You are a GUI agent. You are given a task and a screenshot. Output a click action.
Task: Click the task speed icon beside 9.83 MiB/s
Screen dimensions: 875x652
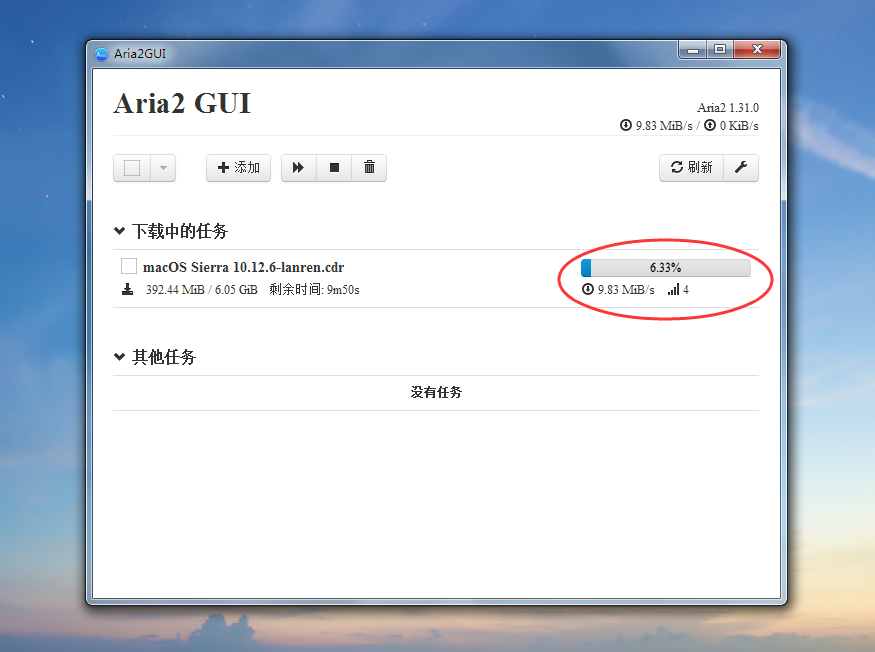coord(588,289)
